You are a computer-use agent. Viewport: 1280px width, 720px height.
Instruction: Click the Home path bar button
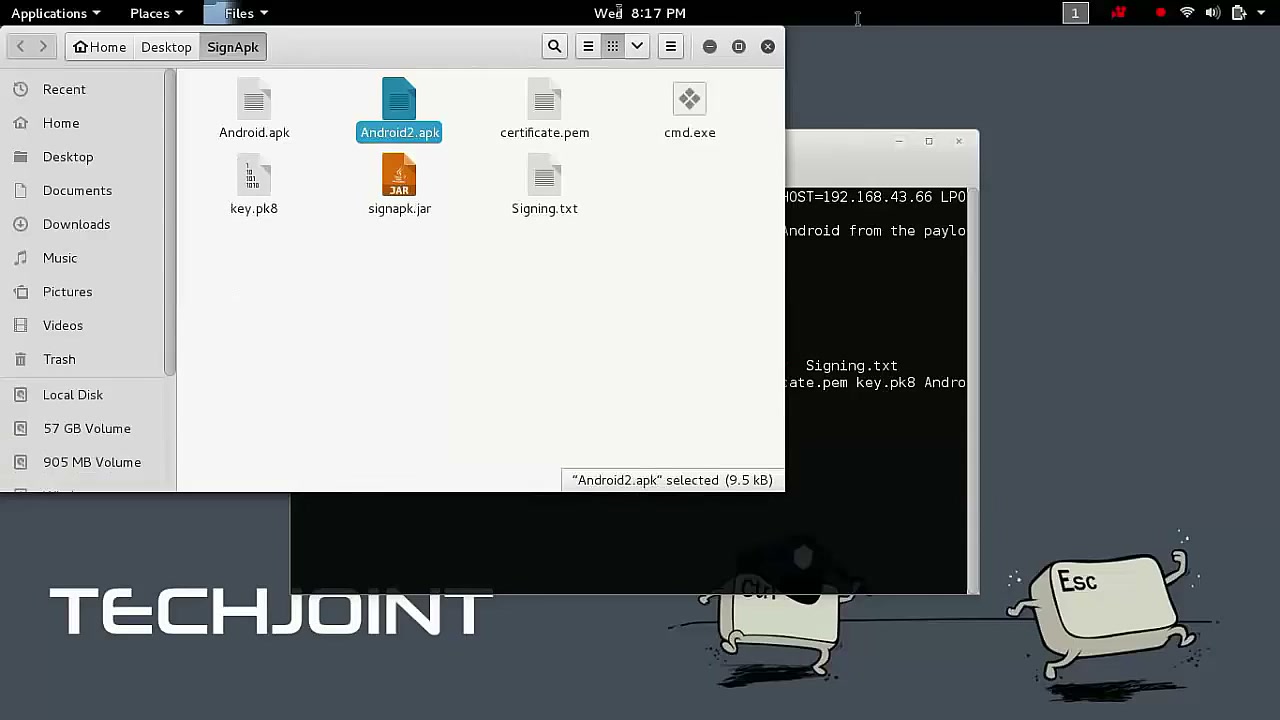99,47
